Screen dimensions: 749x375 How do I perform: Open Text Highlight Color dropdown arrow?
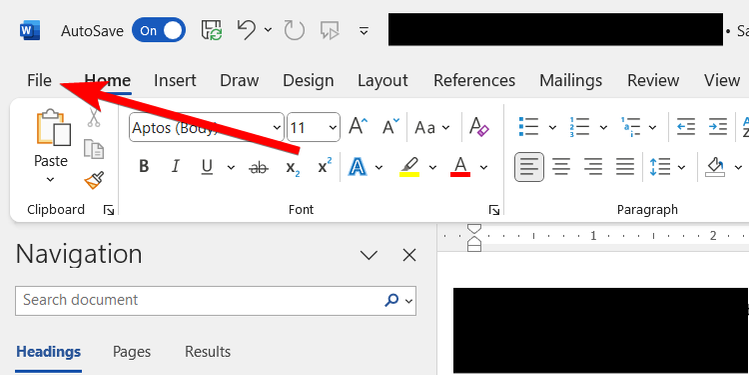432,167
